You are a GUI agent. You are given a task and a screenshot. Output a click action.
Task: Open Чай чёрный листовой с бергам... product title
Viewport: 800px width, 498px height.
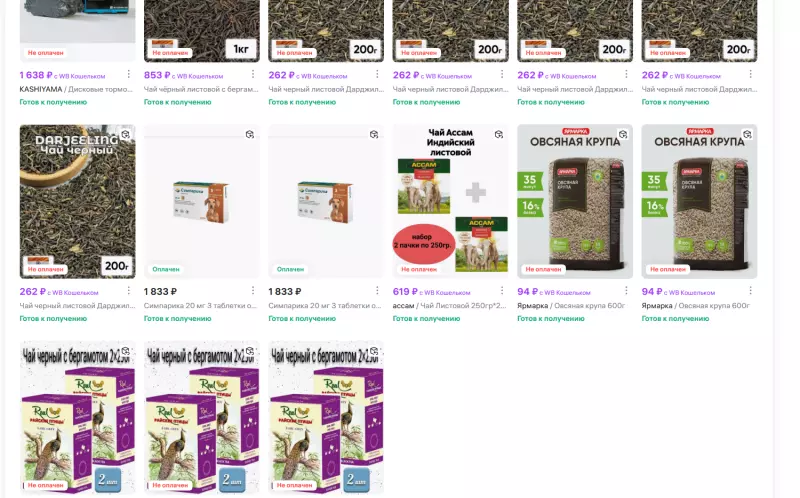tap(201, 89)
